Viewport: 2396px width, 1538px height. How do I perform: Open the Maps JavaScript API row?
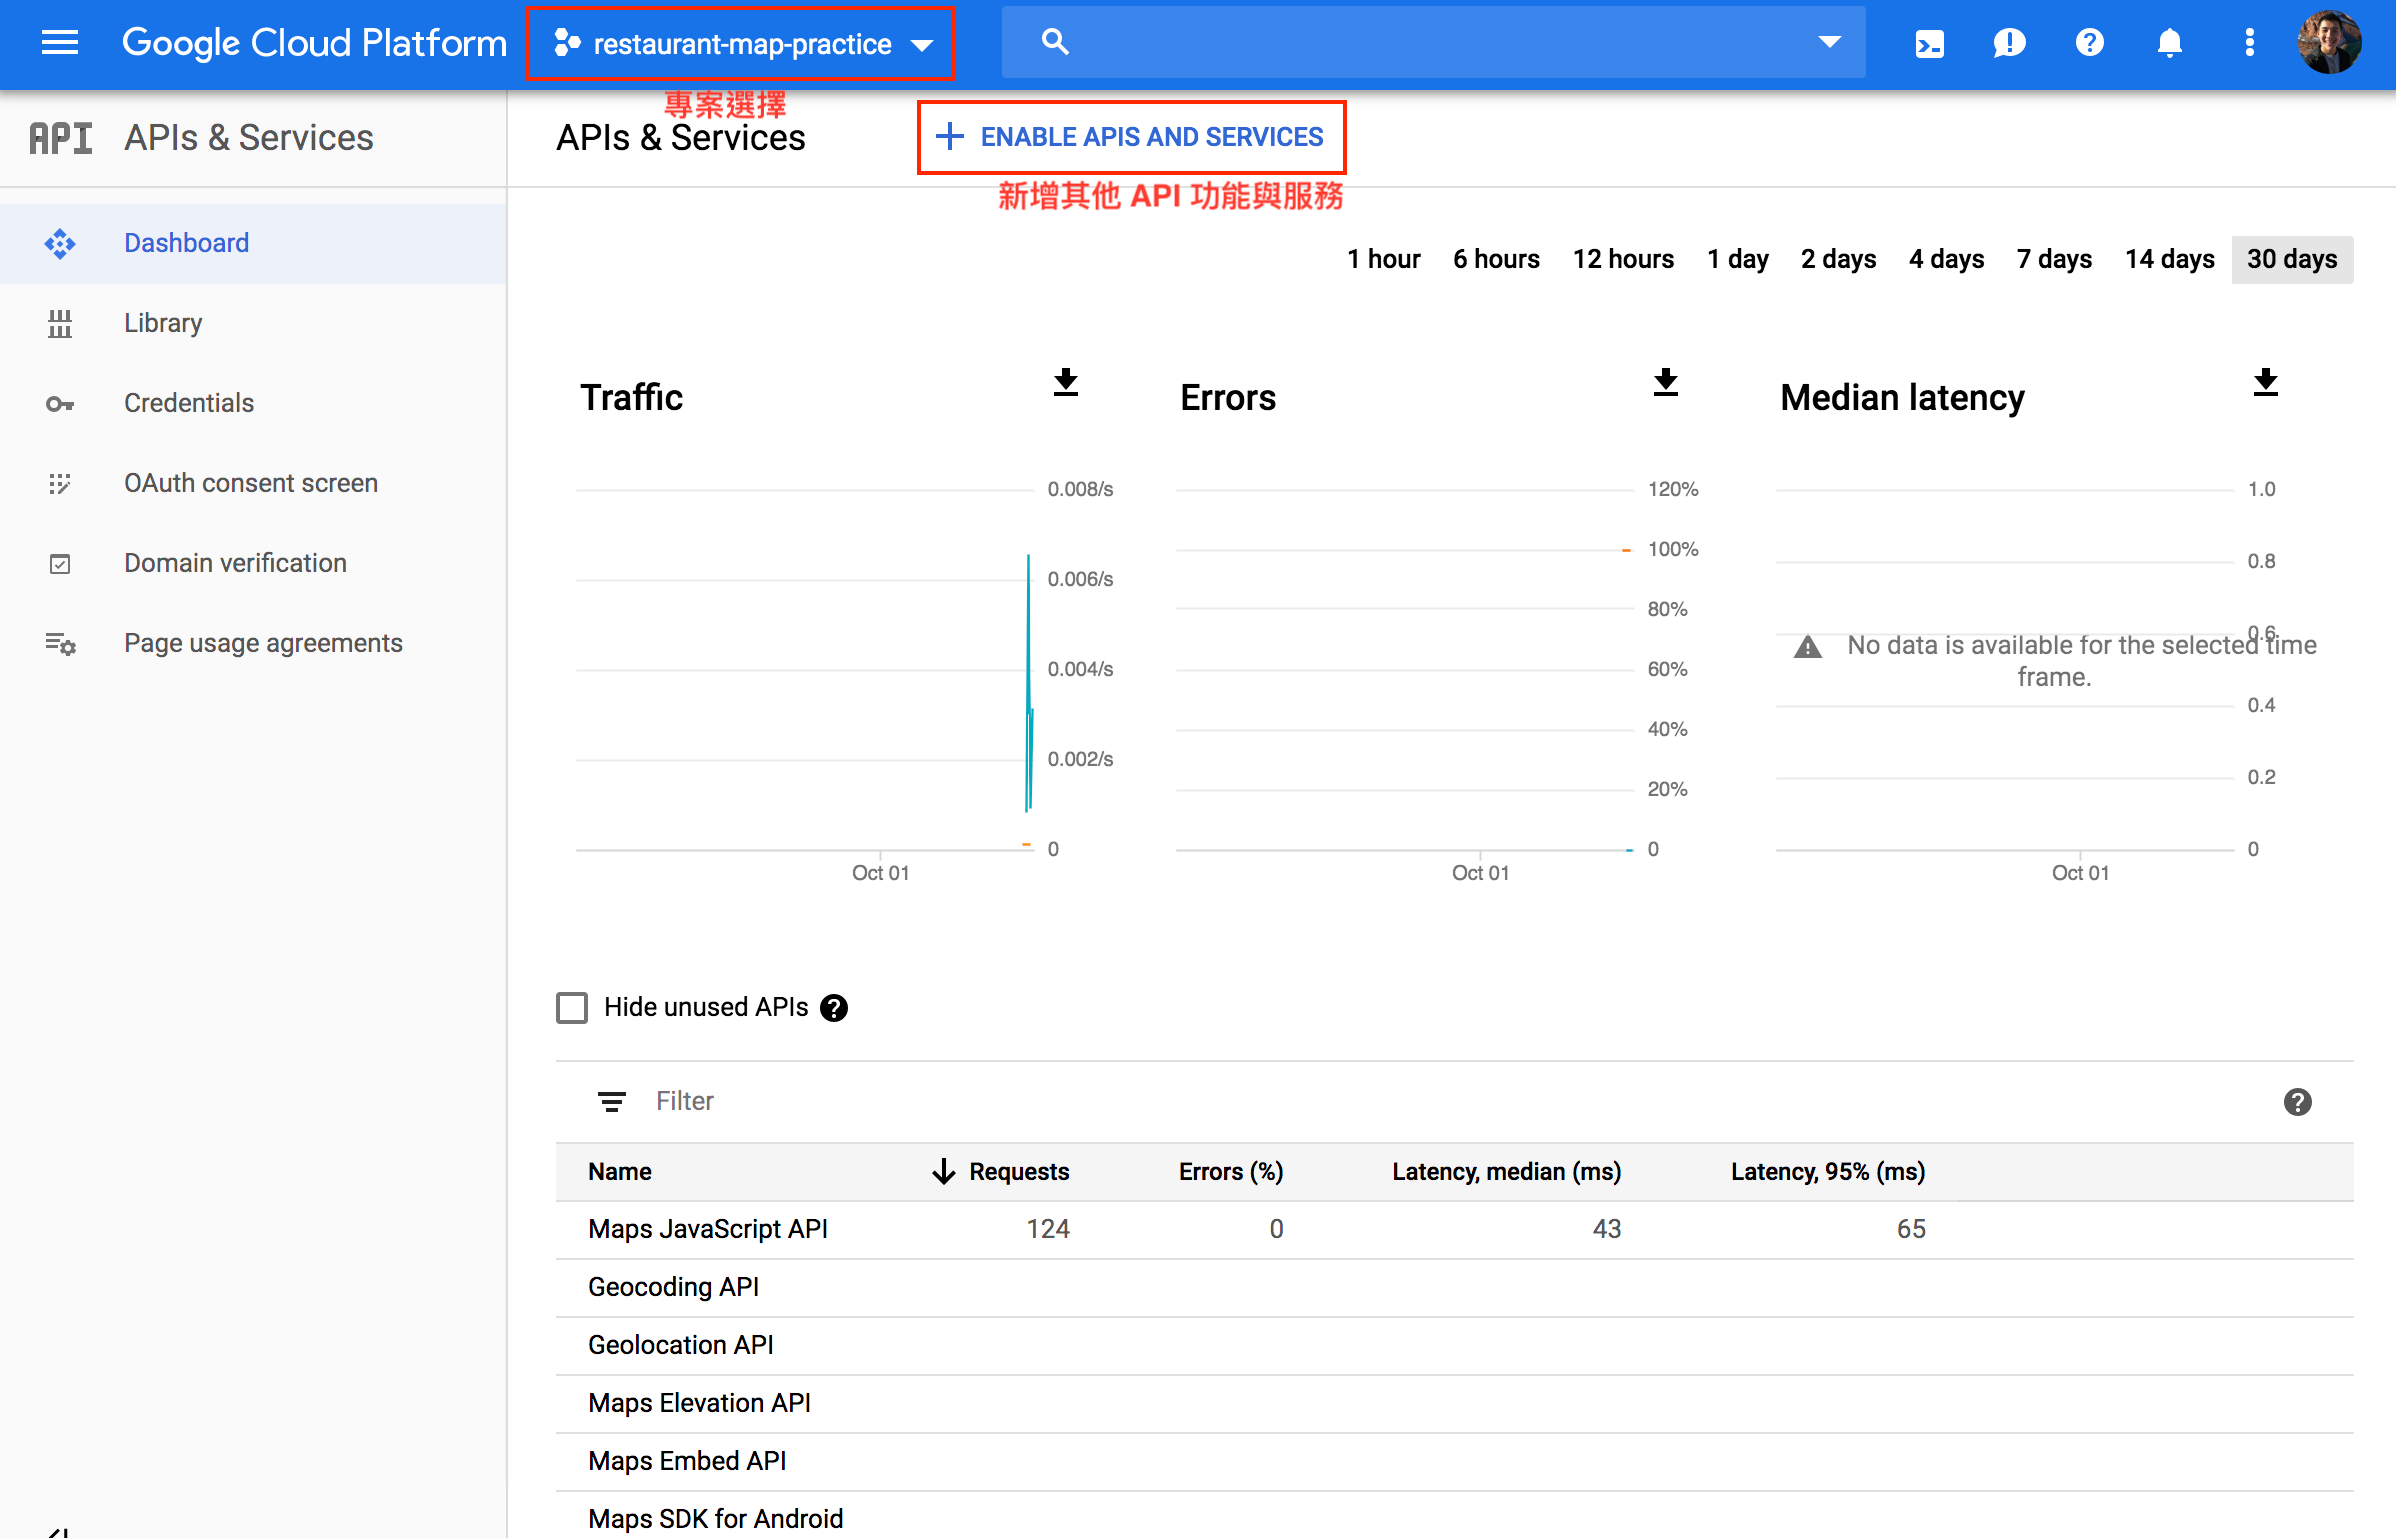(x=707, y=1229)
